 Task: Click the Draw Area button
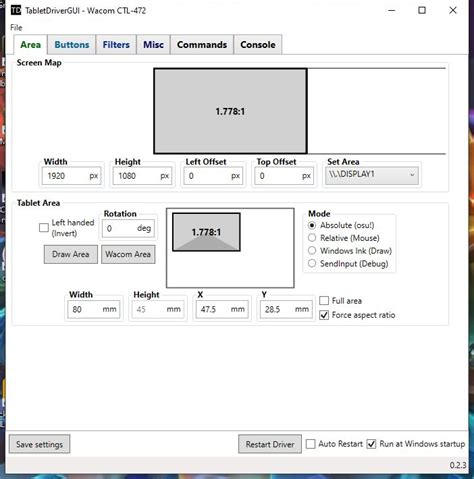point(71,254)
